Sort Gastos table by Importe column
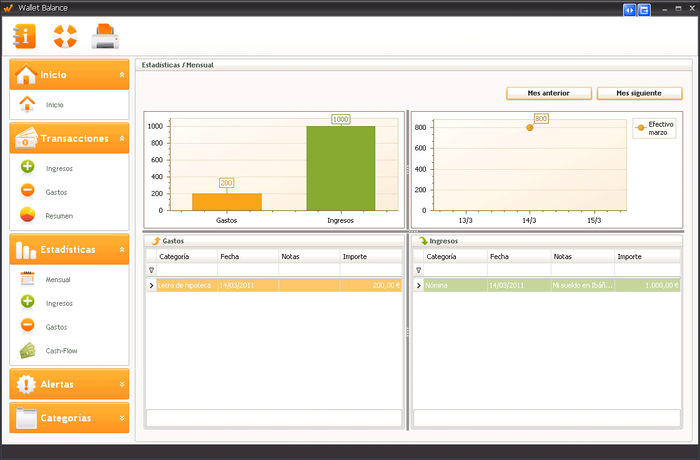Image resolution: width=700 pixels, height=460 pixels. 370,257
